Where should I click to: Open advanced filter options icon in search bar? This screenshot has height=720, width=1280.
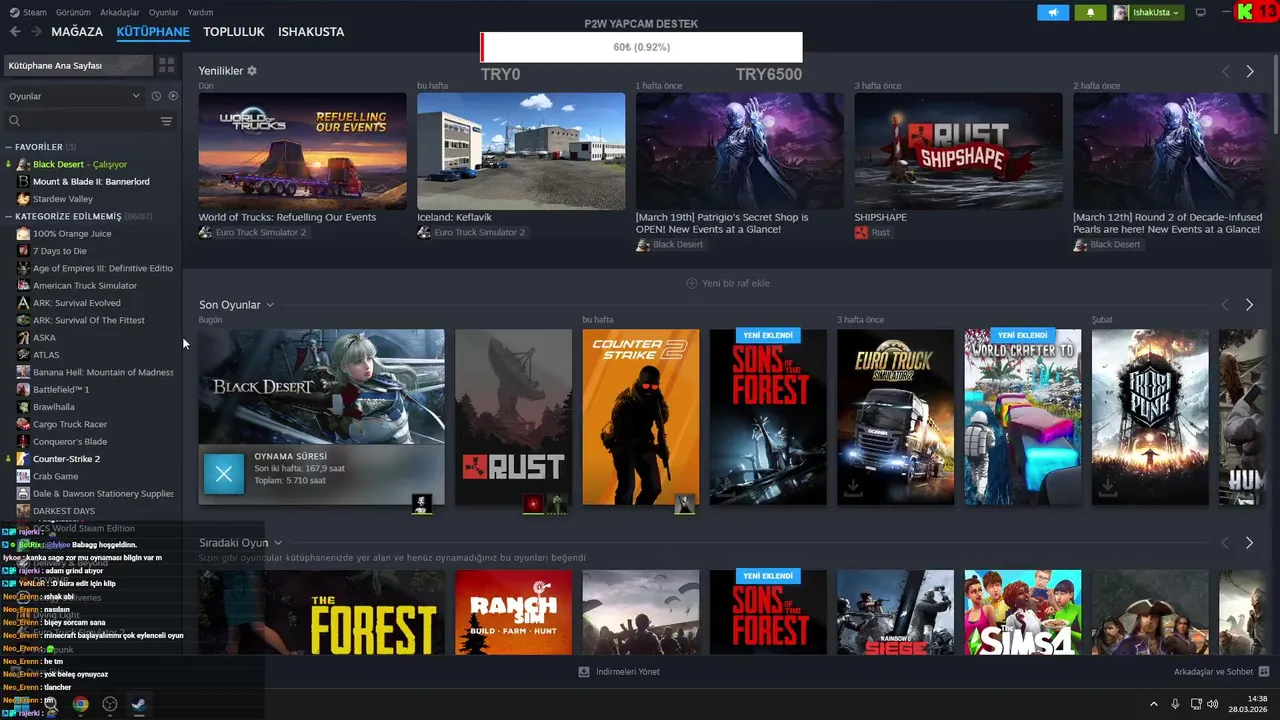tap(166, 121)
